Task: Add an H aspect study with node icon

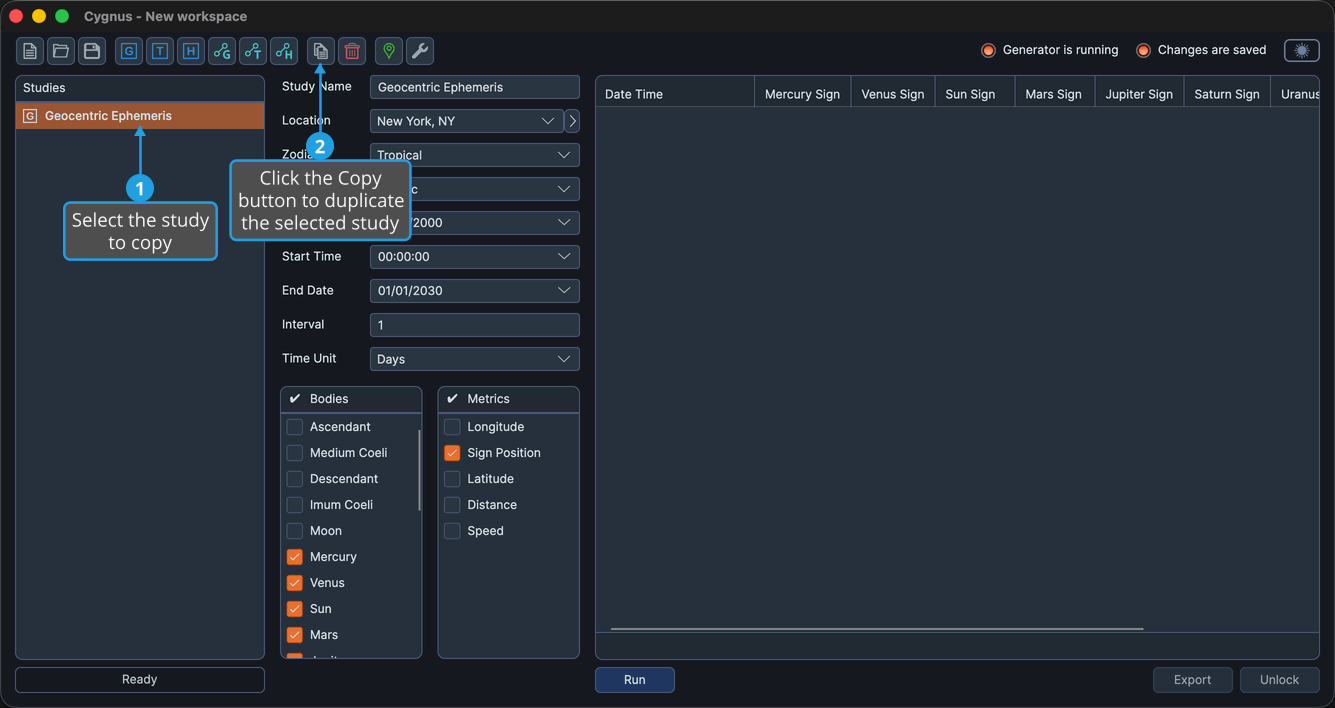Action: click(284, 51)
